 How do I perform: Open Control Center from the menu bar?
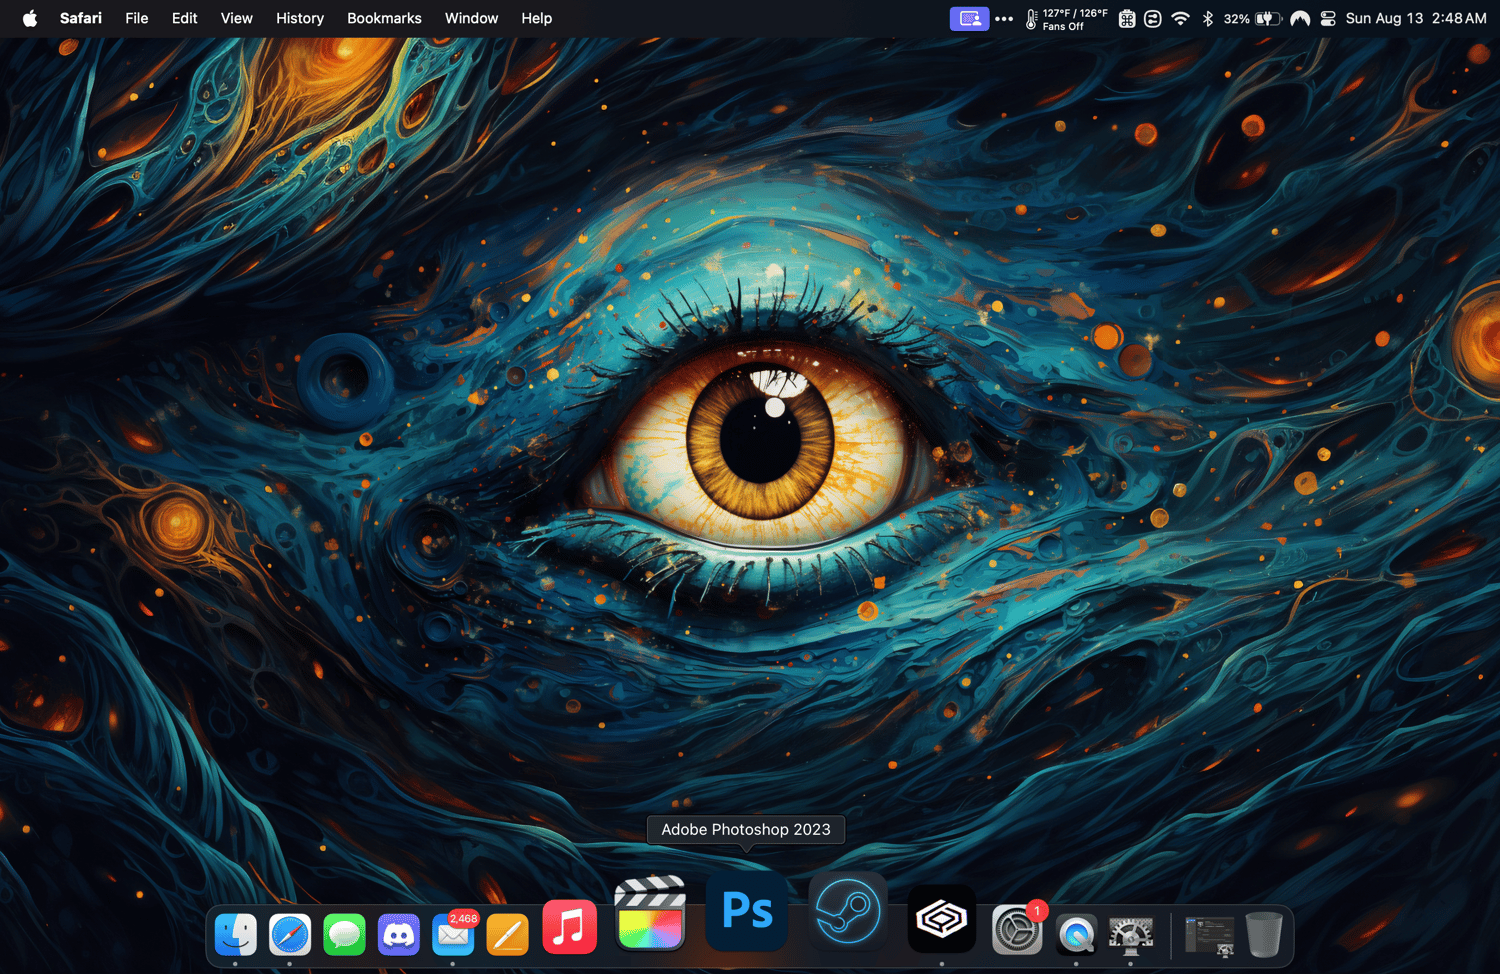pos(1328,18)
